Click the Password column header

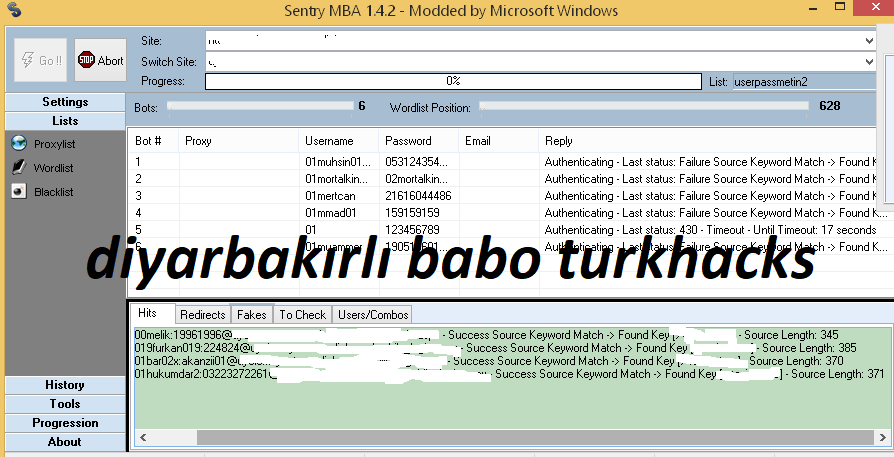point(418,141)
